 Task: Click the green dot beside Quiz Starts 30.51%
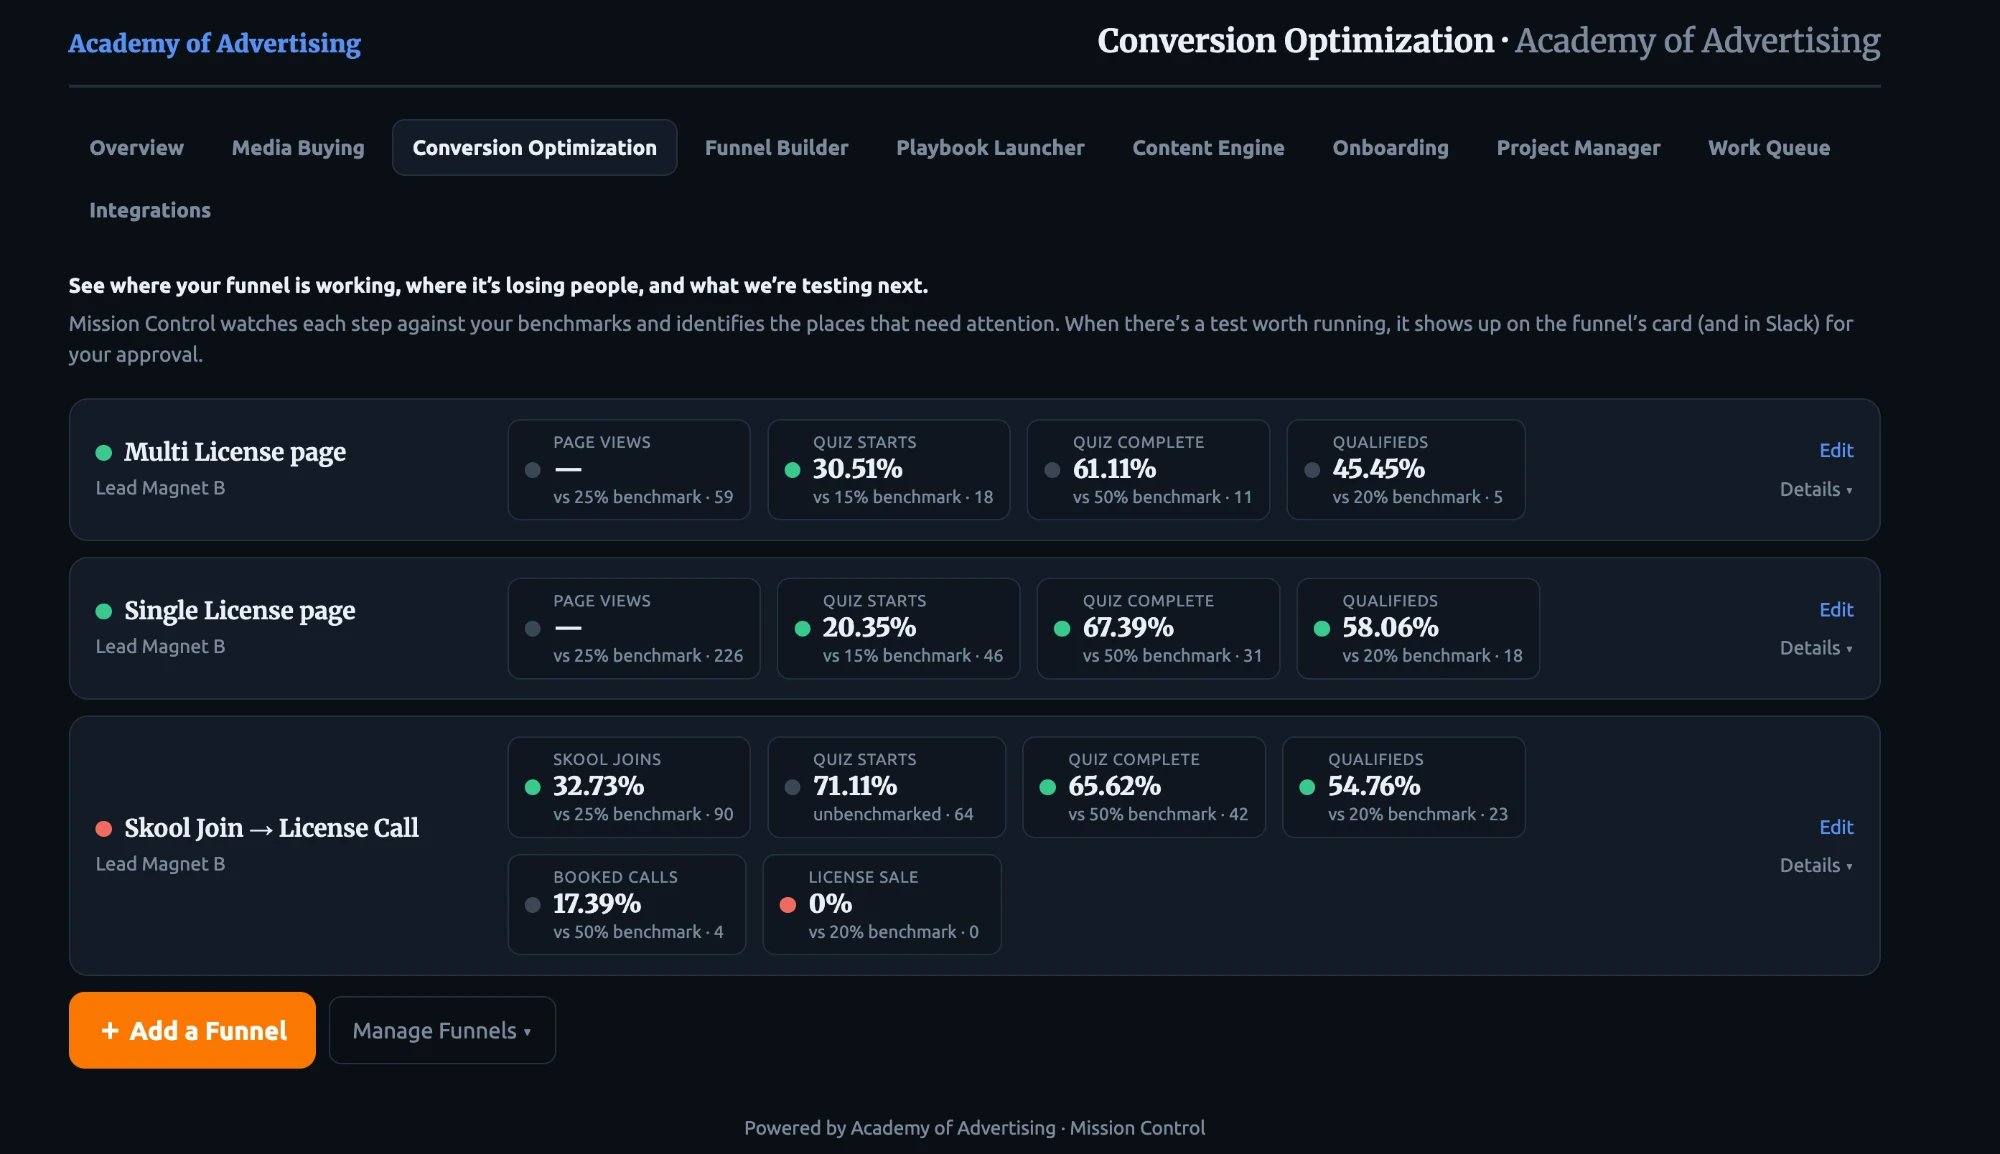[793, 470]
